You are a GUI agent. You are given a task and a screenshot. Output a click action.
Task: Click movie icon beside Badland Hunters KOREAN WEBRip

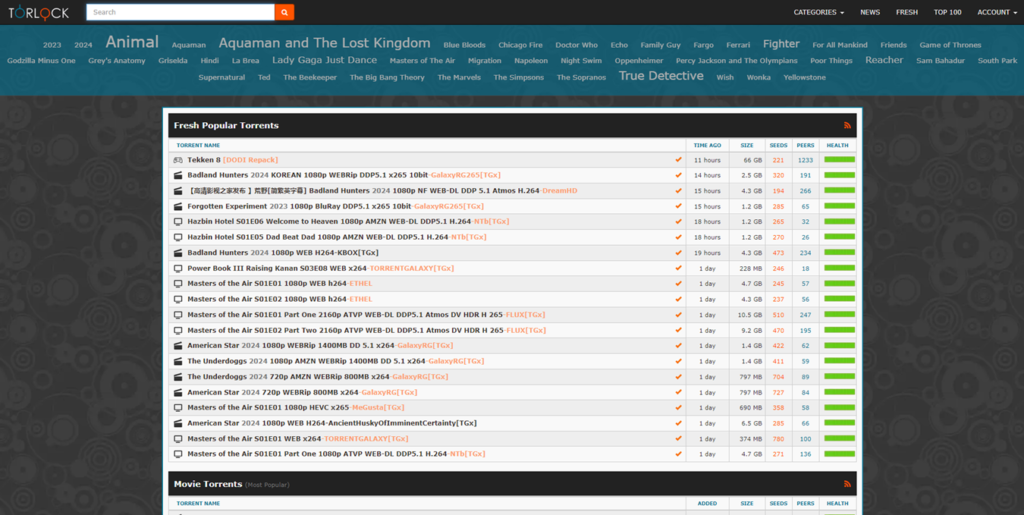(178, 175)
